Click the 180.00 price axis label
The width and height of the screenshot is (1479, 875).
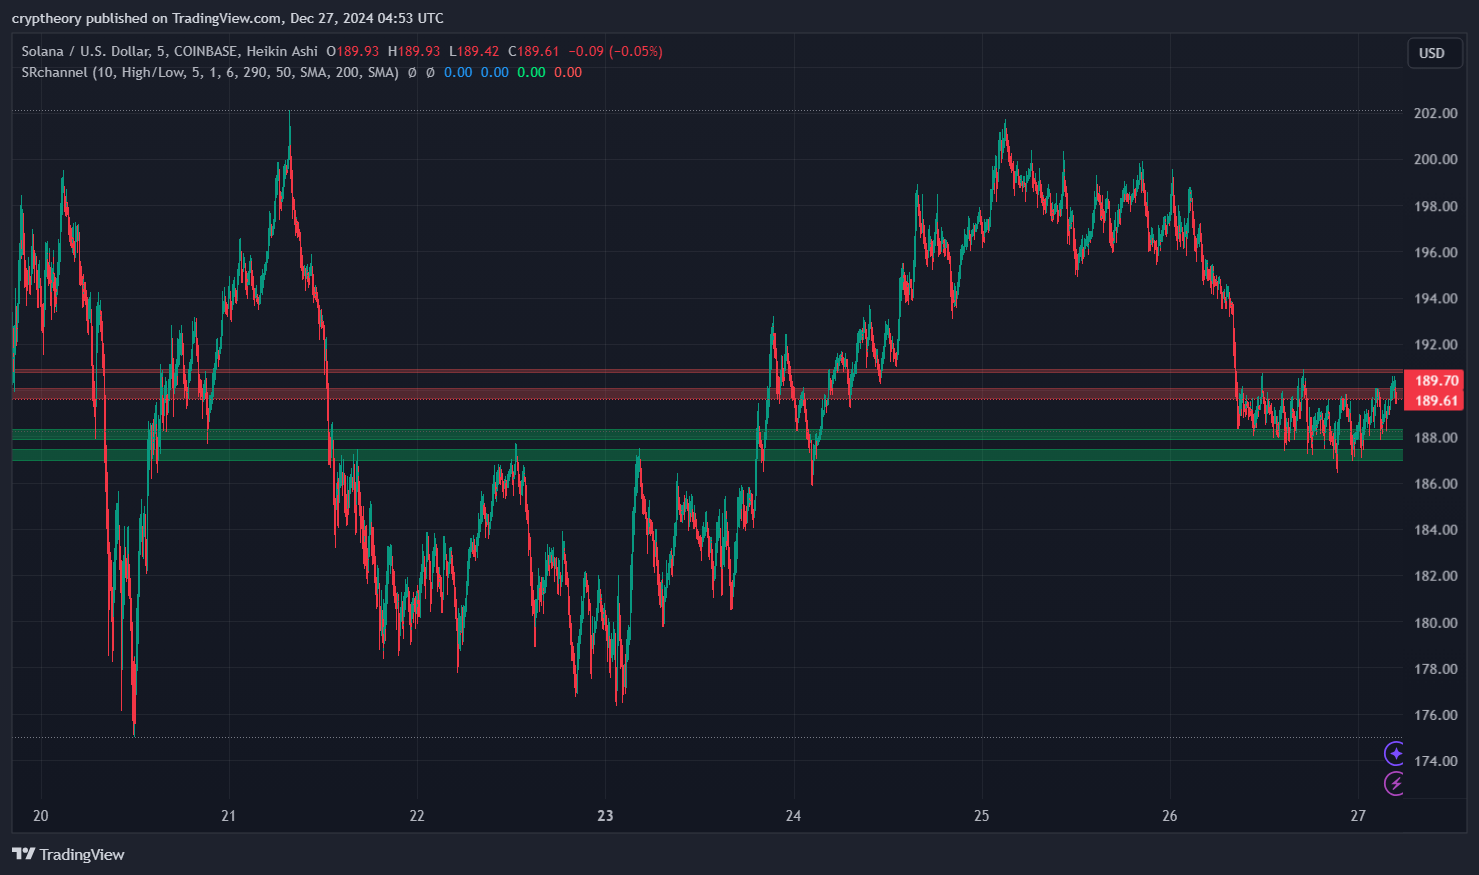pyautogui.click(x=1435, y=622)
